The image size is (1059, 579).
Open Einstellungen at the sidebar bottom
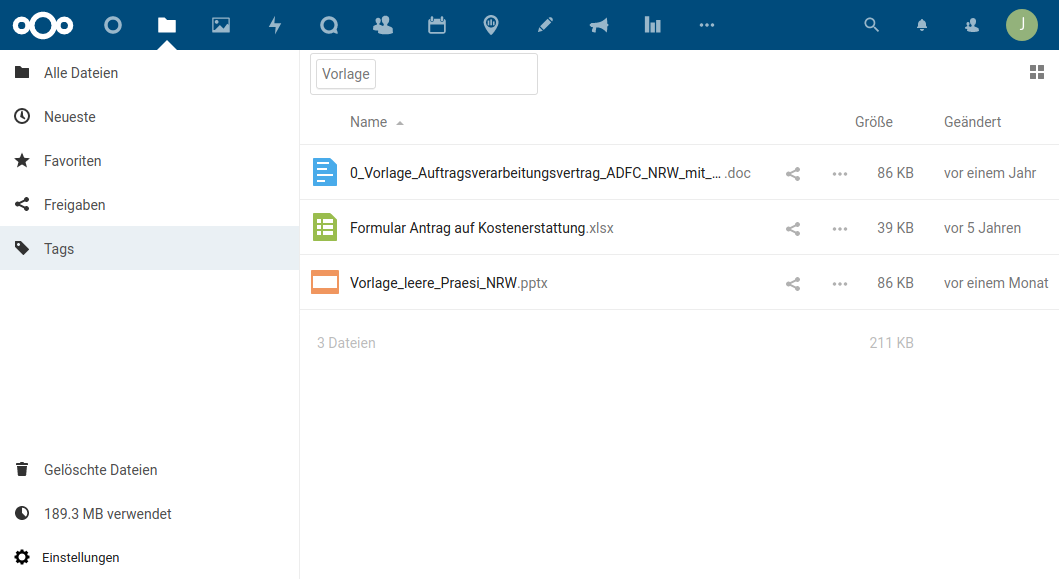pyautogui.click(x=80, y=557)
